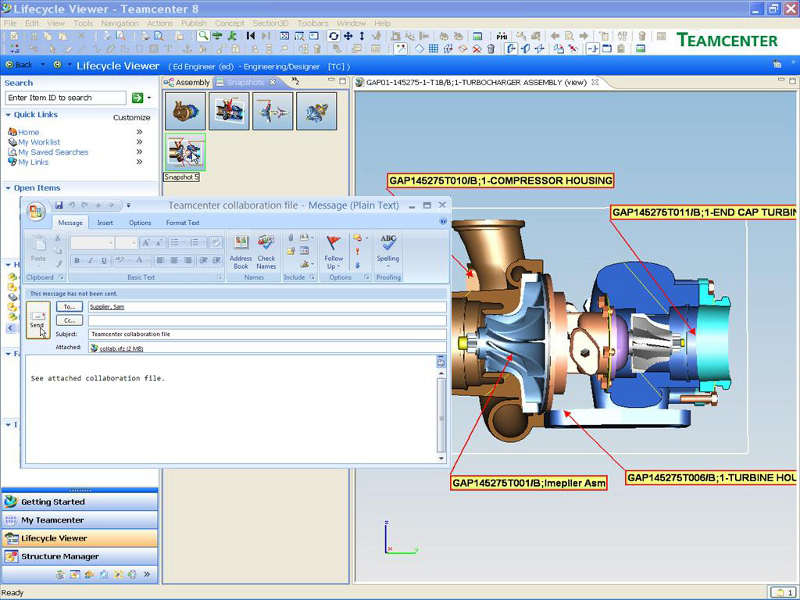800x600 pixels.
Task: Open the Section3D menu
Action: (x=270, y=23)
